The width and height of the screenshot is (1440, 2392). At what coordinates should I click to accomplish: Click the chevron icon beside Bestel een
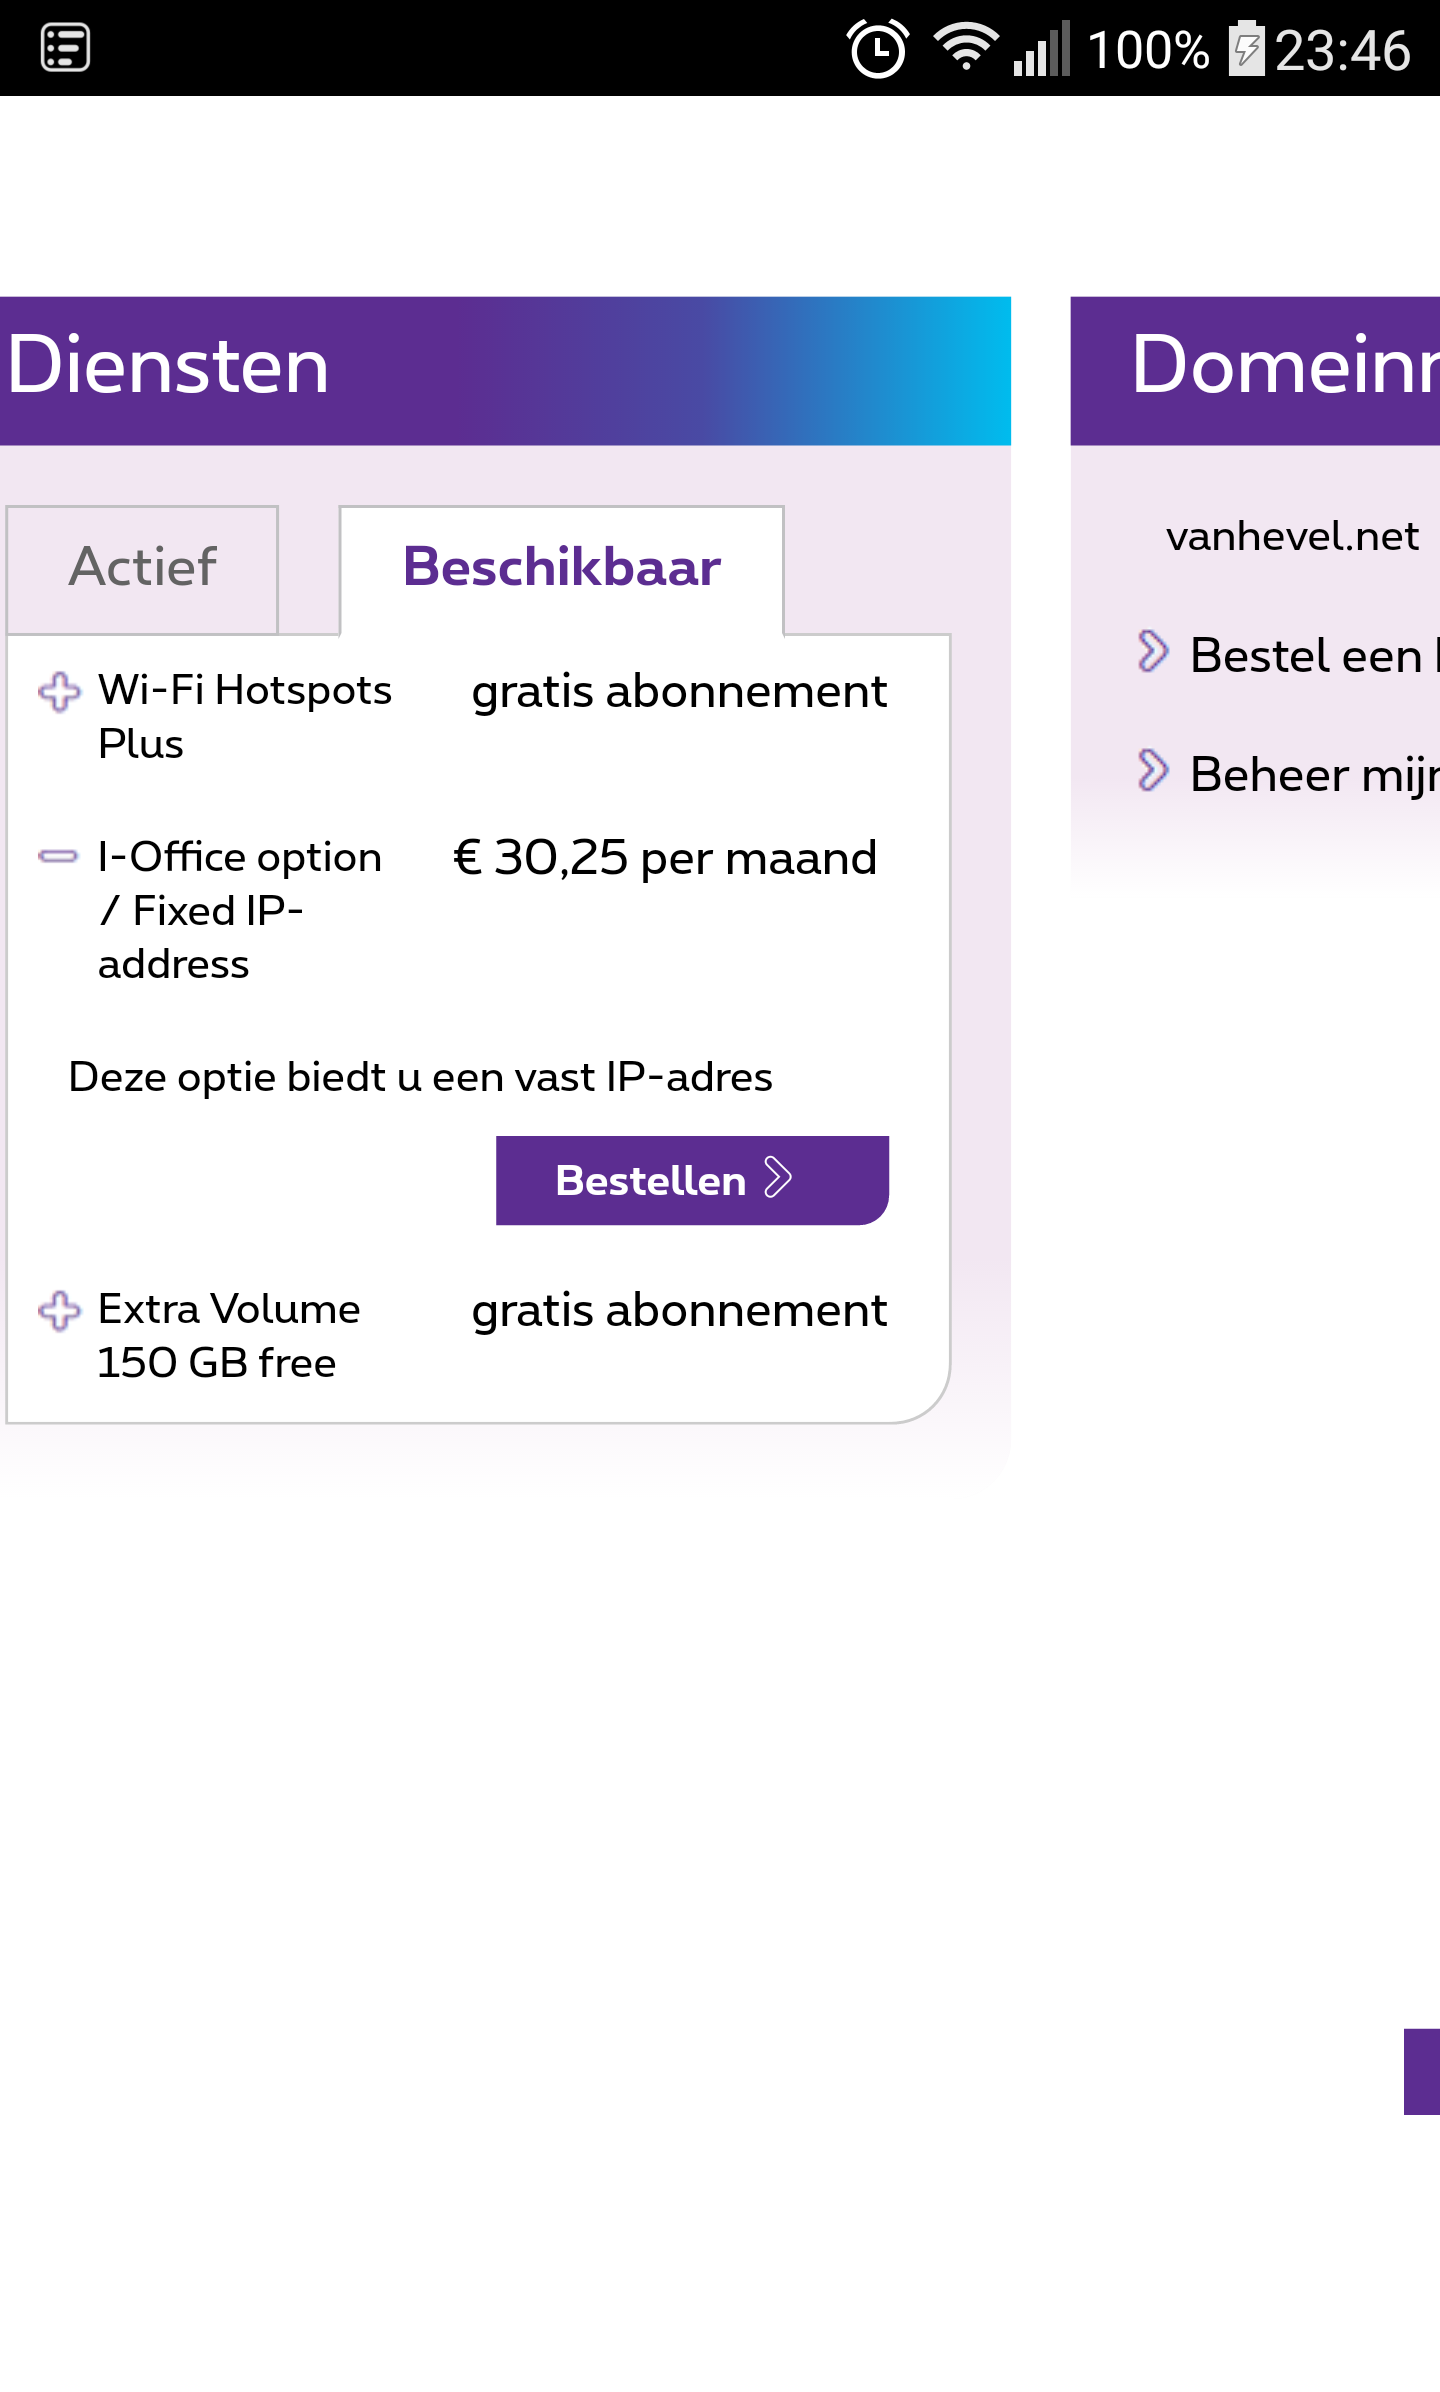pyautogui.click(x=1153, y=652)
